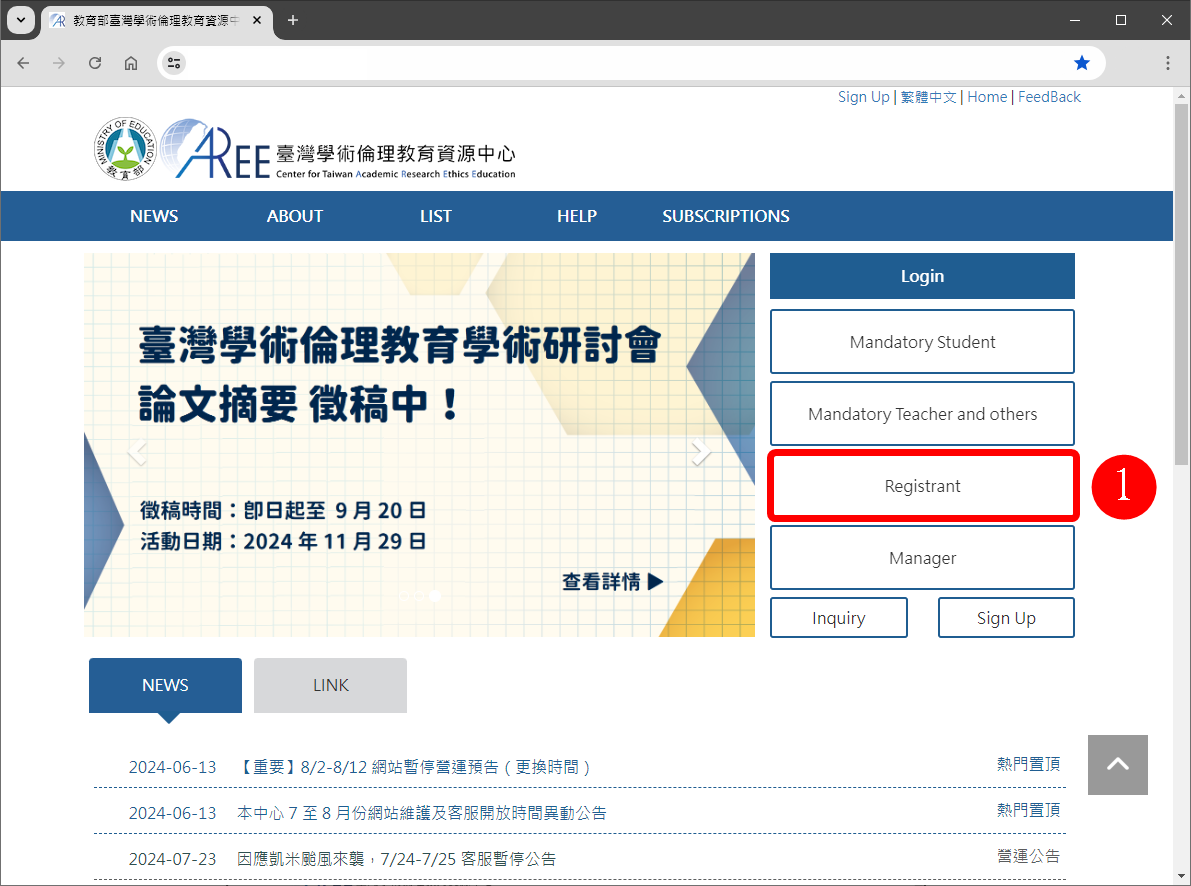Switch to the NEWS tab
The height and width of the screenshot is (886, 1191).
166,685
